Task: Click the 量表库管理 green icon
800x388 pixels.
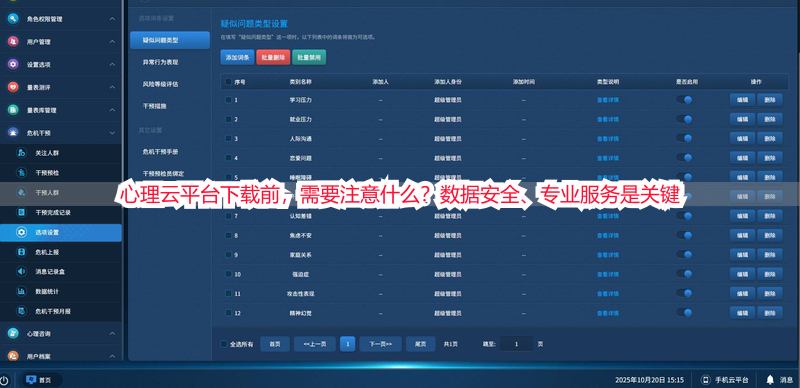Action: click(x=13, y=110)
